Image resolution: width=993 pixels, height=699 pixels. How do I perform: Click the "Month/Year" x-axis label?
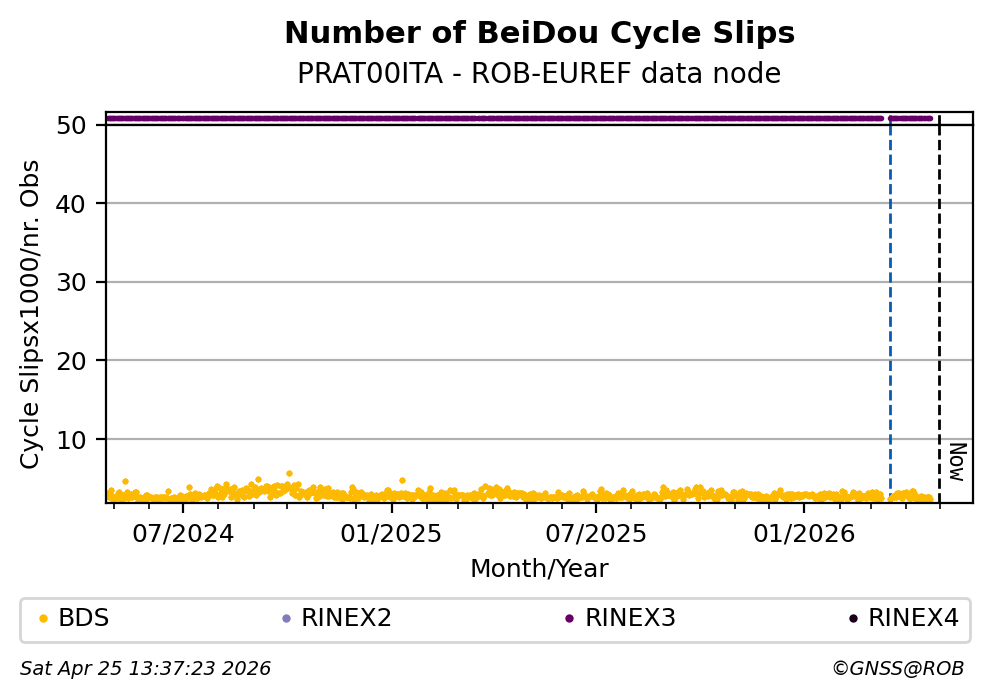539,569
